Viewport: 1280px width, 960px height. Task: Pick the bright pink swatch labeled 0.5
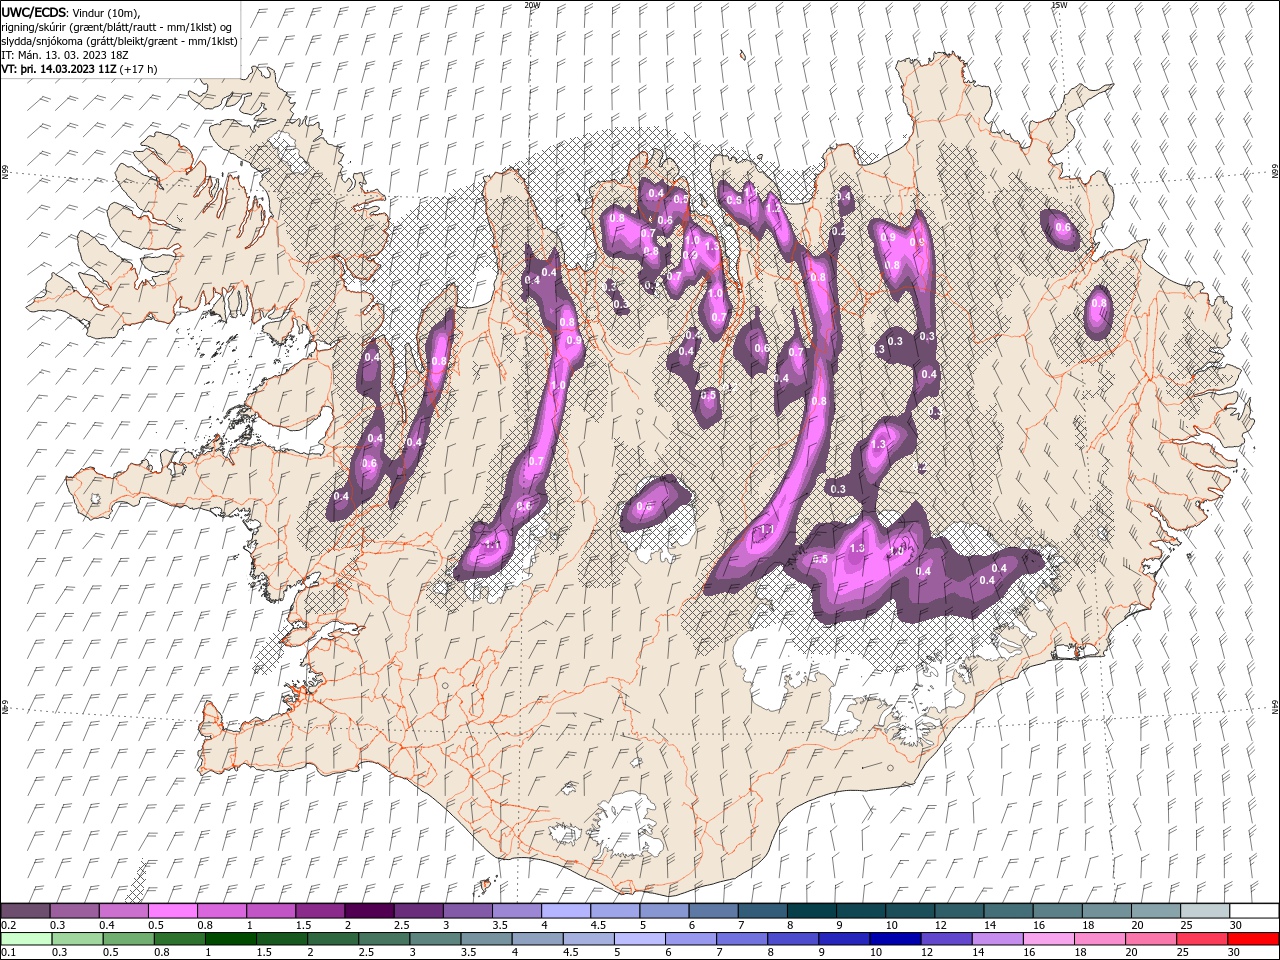172,911
